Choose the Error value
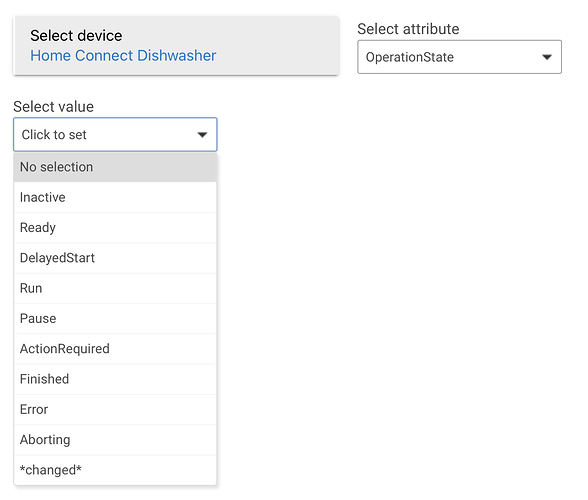This screenshot has width=588, height=500. 115,410
